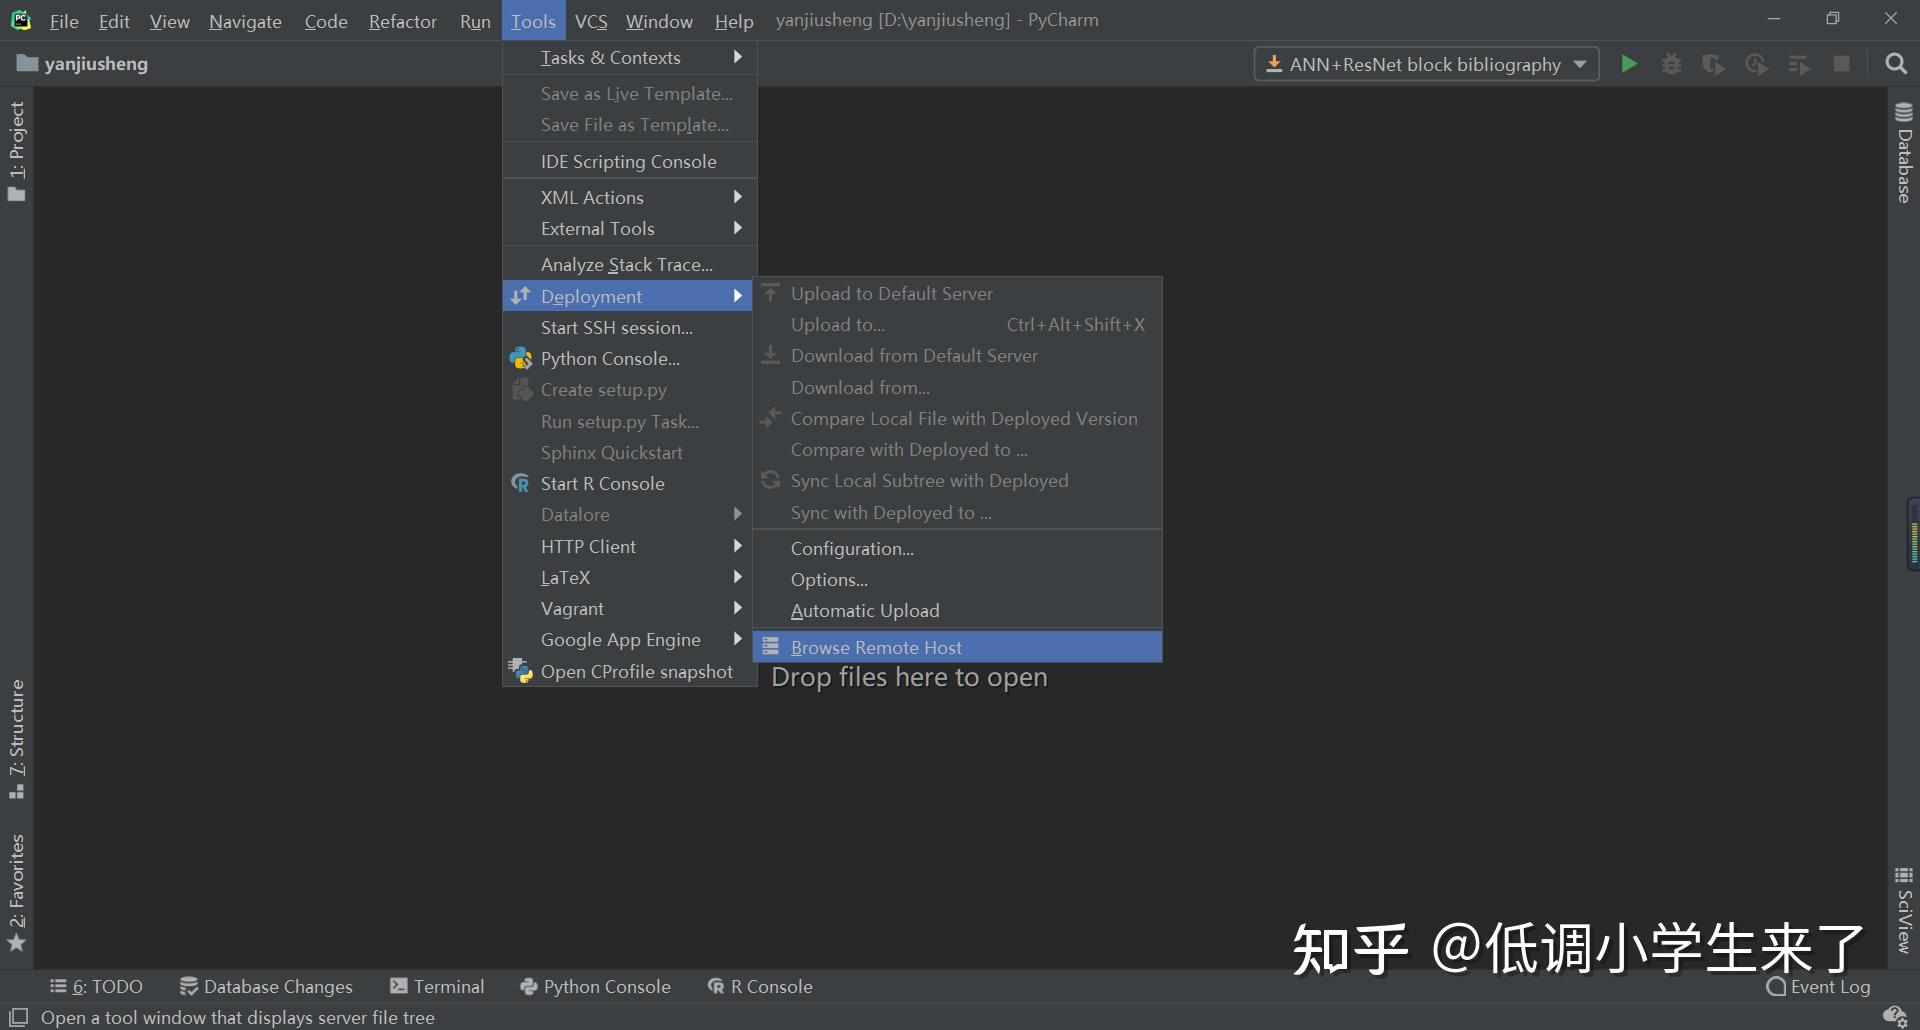Open the Code menu

click(x=326, y=21)
